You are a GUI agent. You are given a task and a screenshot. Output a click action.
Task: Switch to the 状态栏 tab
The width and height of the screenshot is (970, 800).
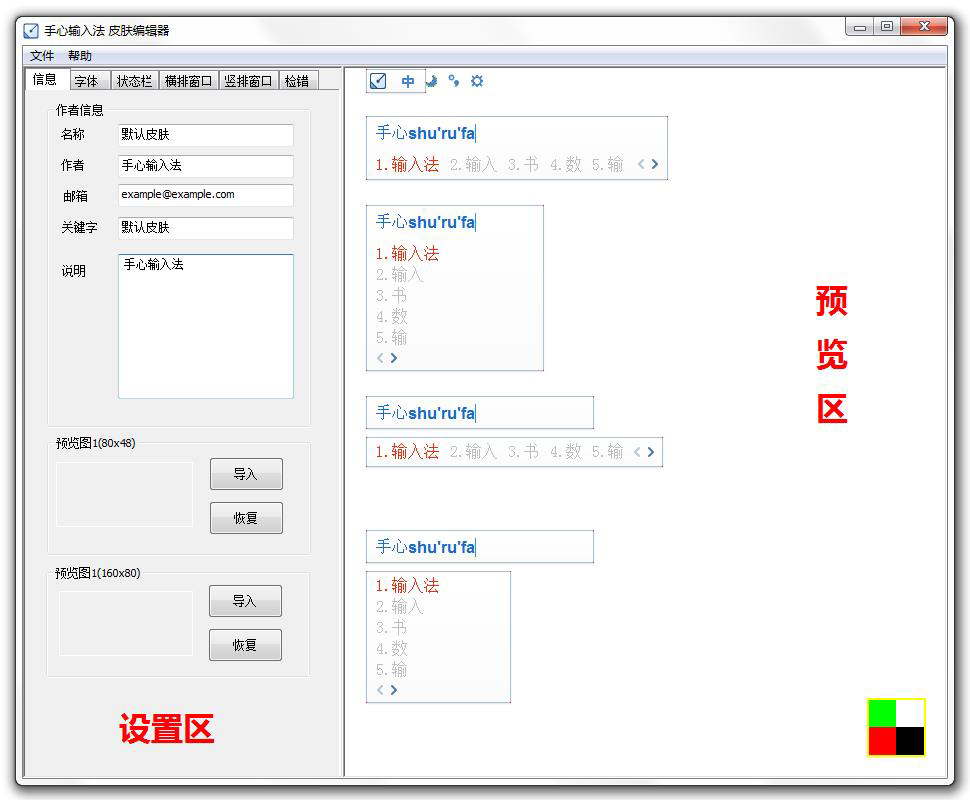coord(134,81)
